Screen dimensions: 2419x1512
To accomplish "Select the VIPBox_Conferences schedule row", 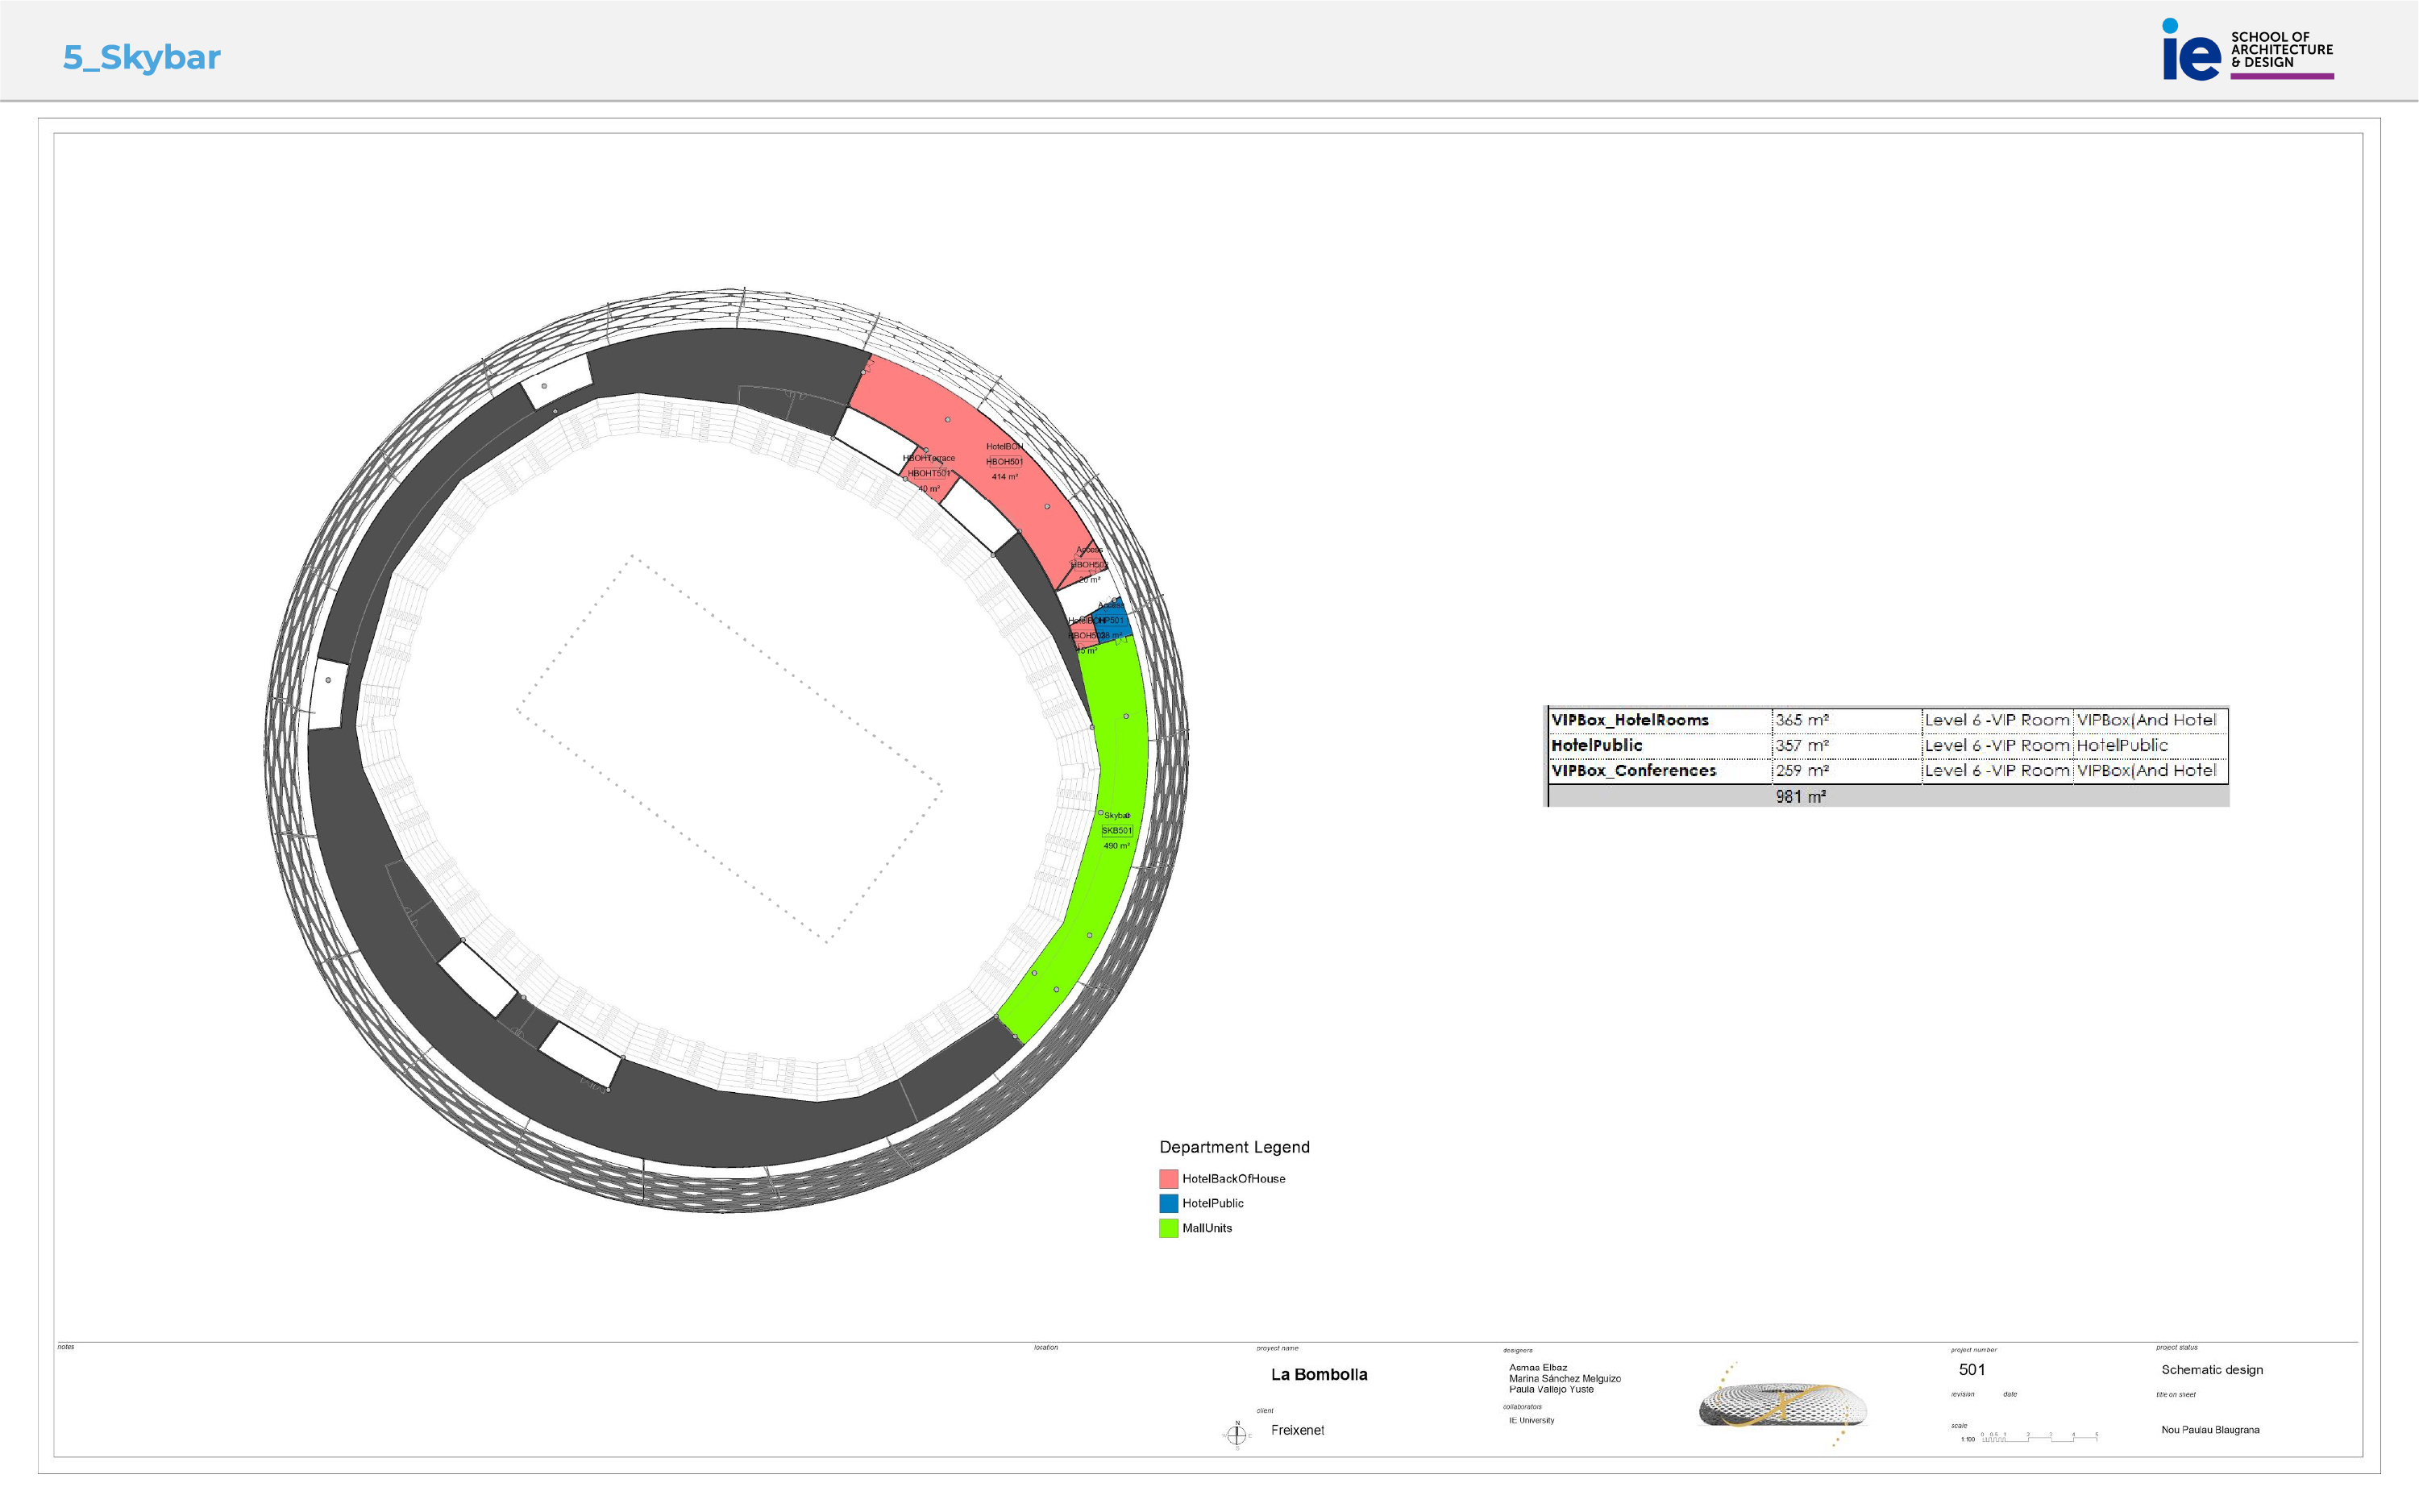I will [x=1633, y=770].
